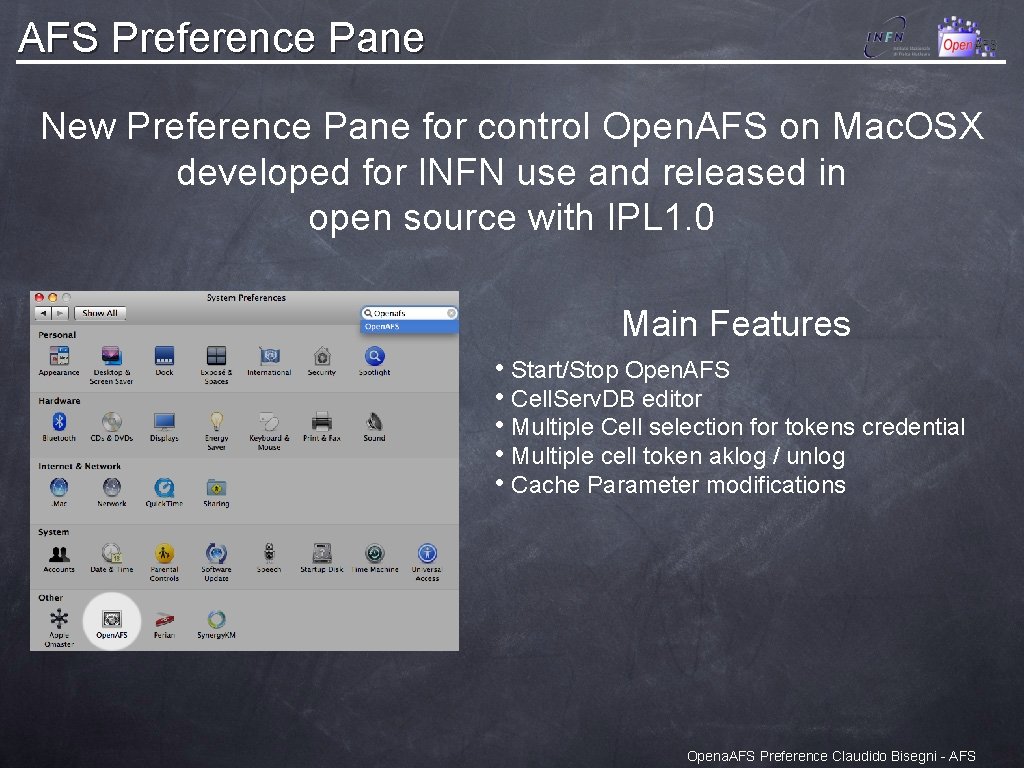Viewport: 1024px width, 768px height.
Task: Open Sharing preferences
Action: 216,492
